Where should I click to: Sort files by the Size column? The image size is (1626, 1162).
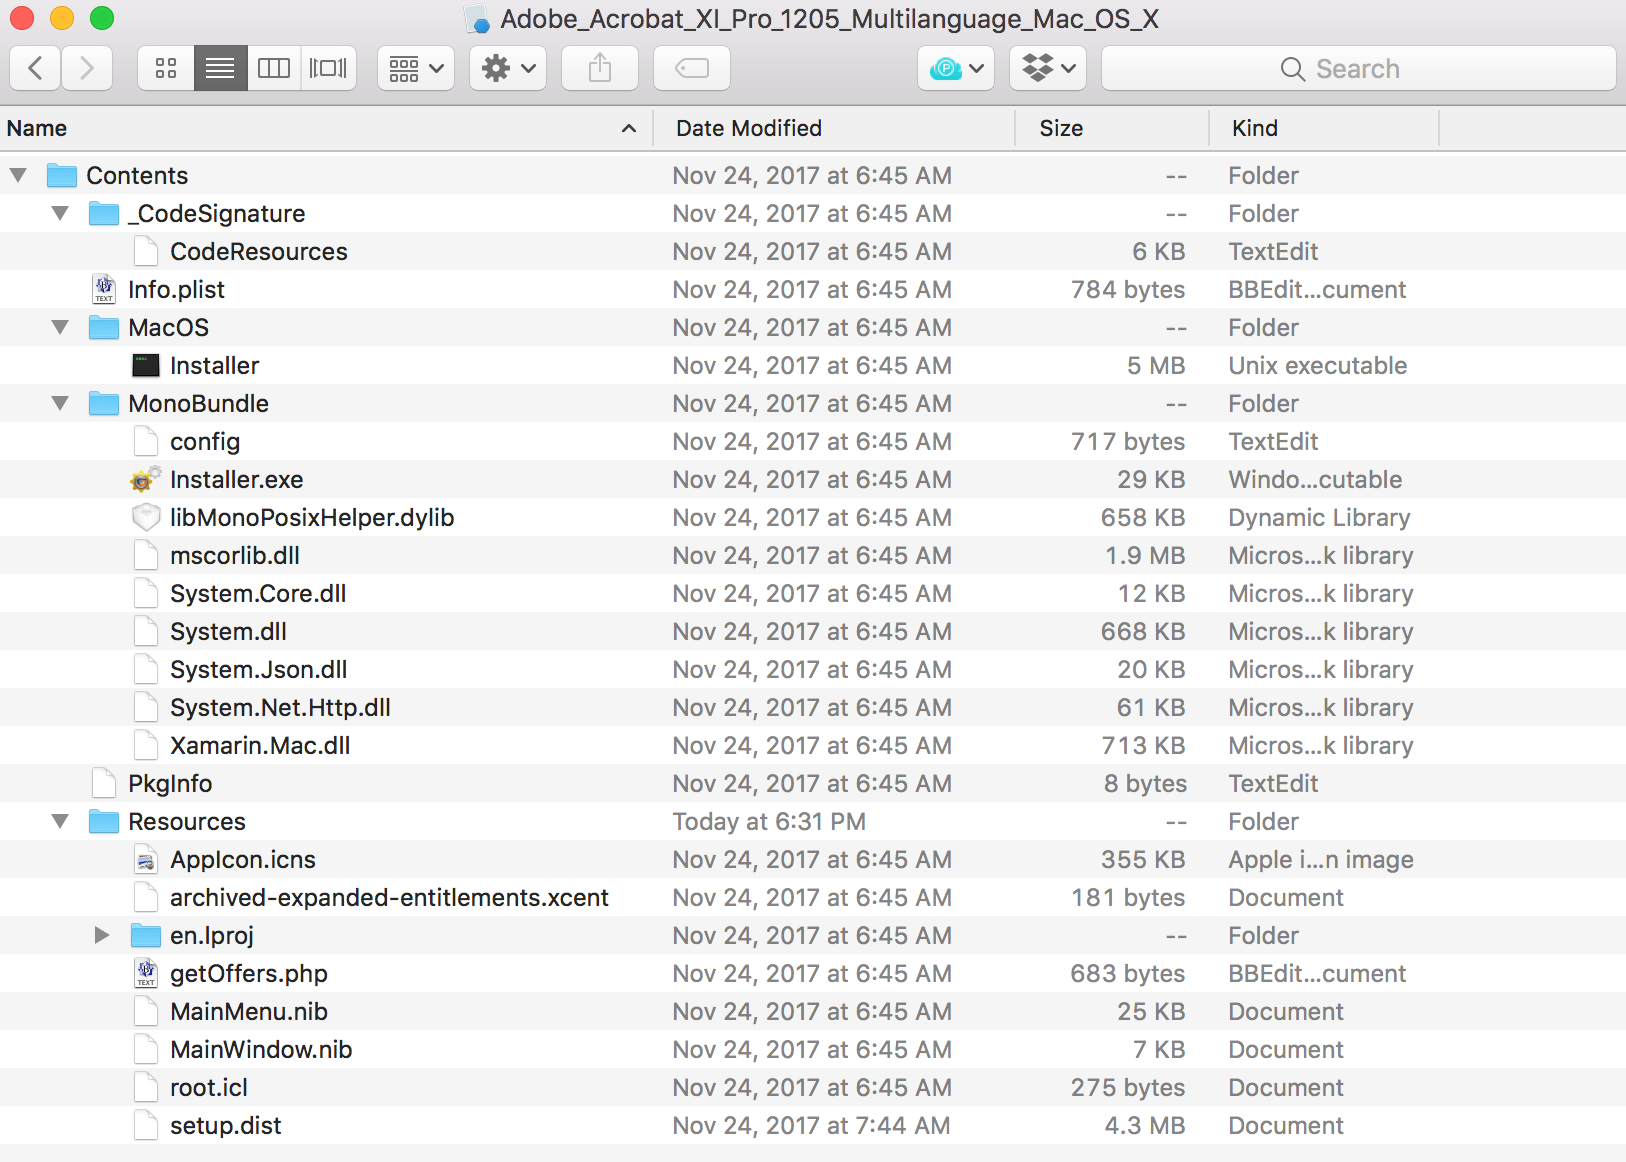1062,128
